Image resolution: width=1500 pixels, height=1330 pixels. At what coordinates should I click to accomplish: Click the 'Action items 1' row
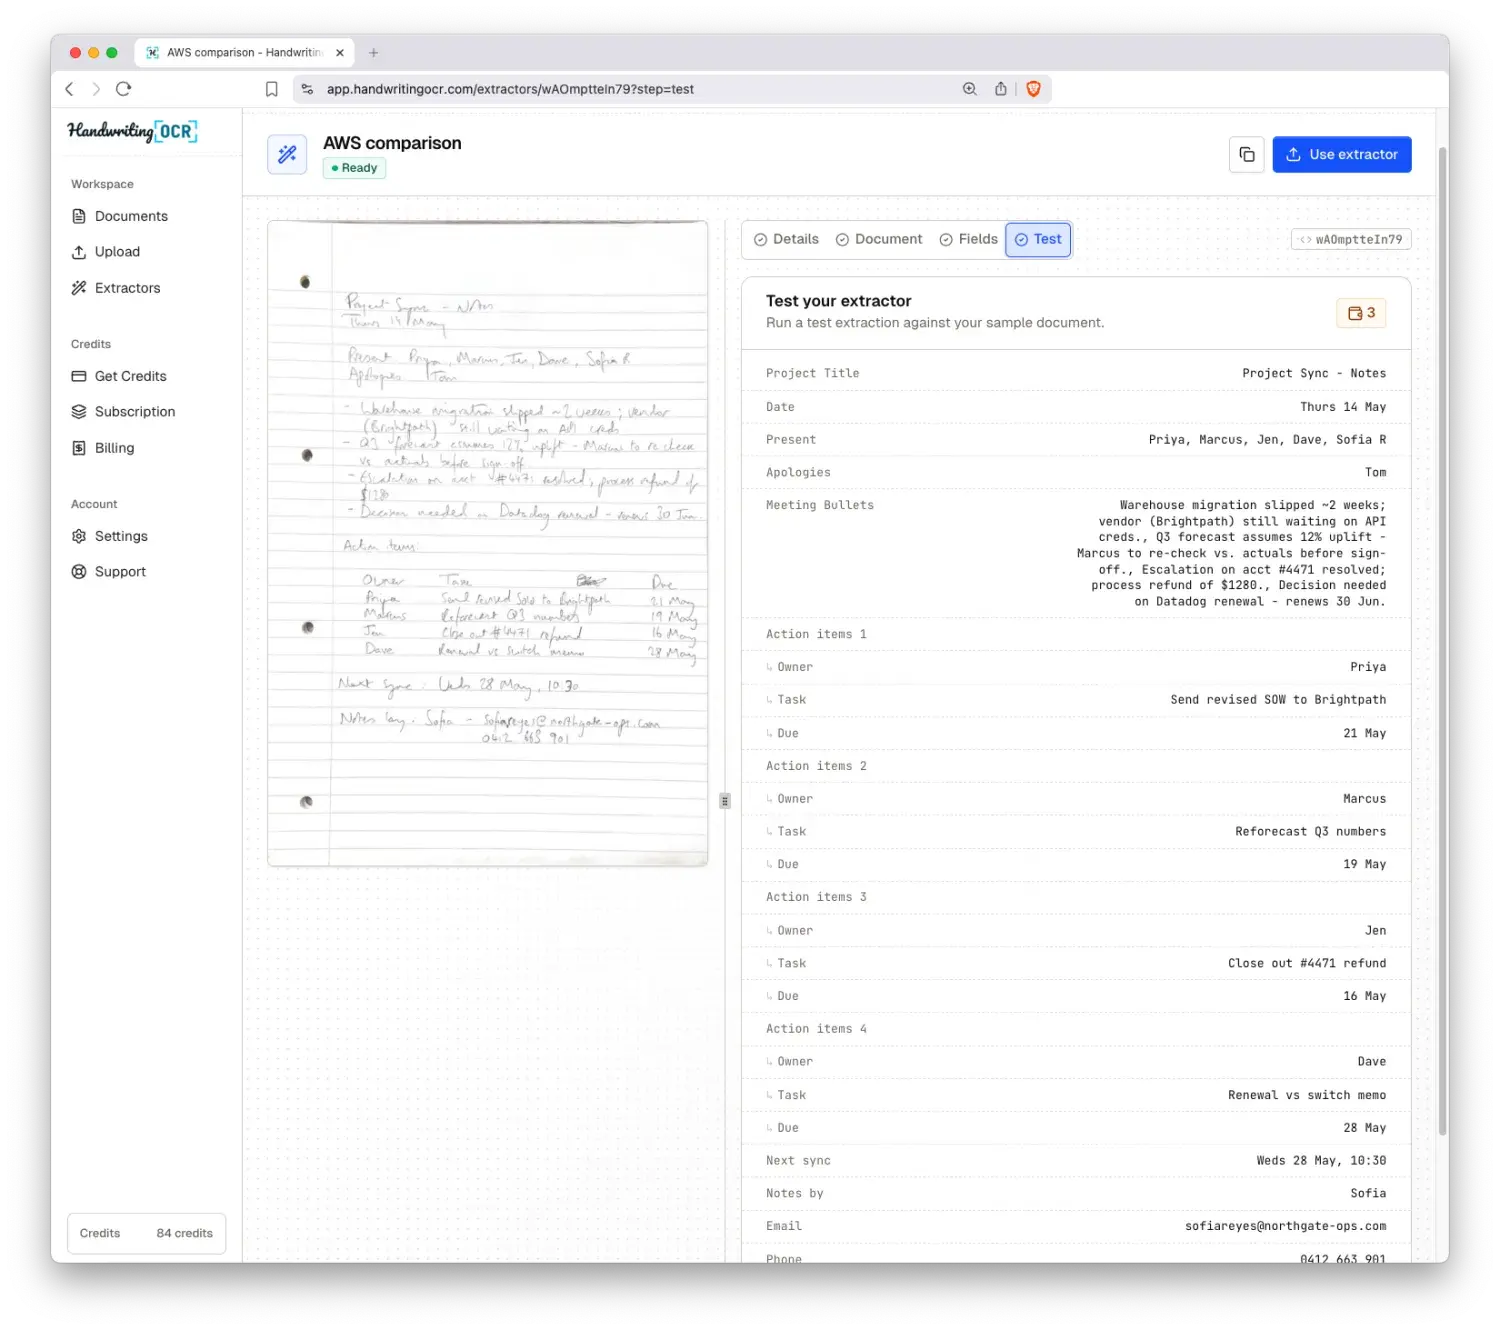tap(1076, 634)
